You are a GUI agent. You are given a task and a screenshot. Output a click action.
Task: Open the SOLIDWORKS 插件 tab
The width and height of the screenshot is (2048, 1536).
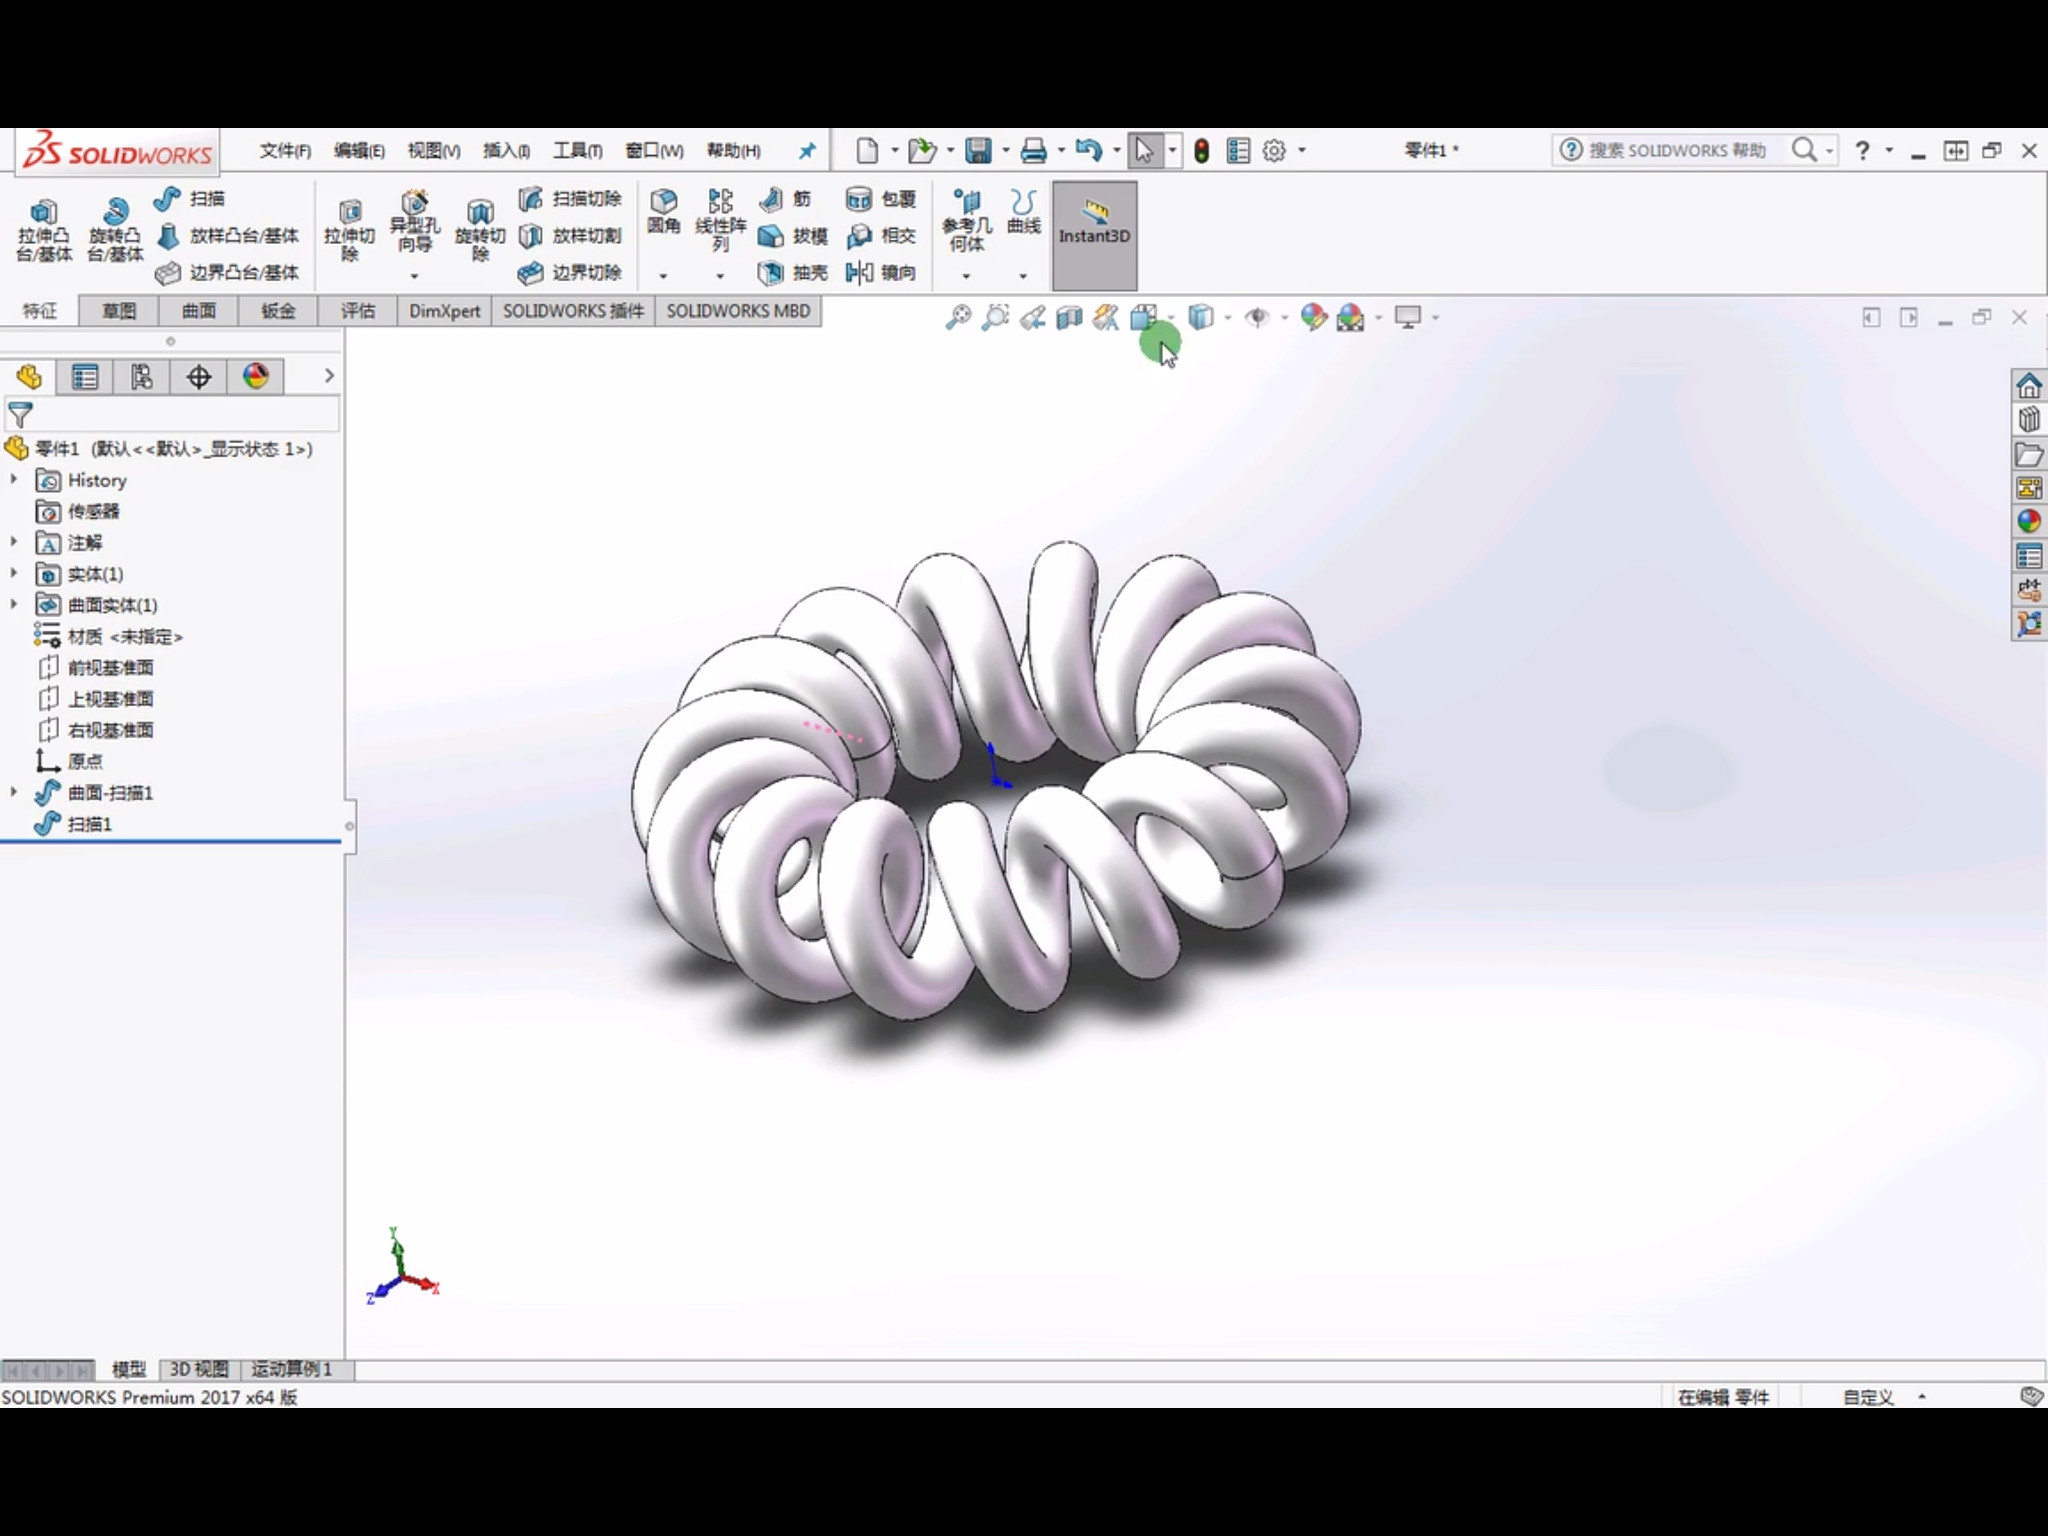pos(574,310)
